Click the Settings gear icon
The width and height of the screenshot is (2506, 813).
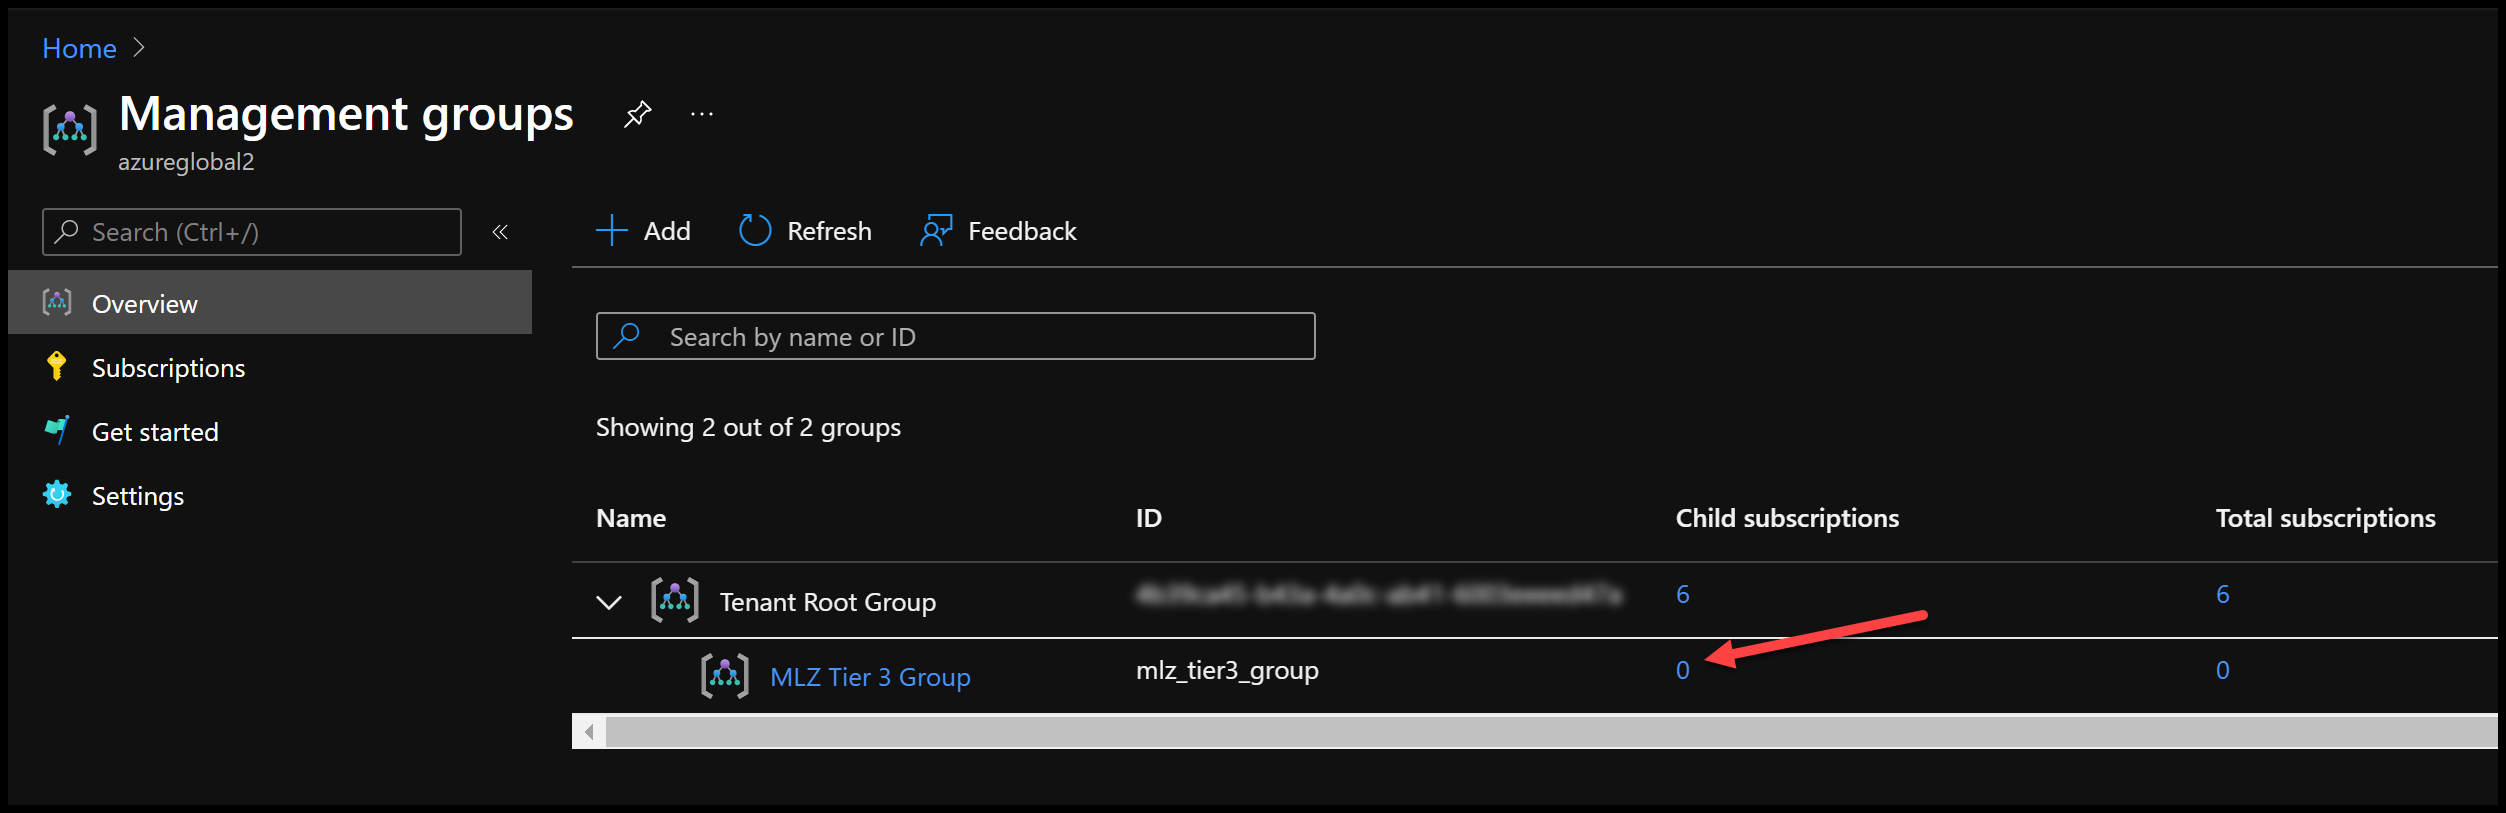(x=57, y=494)
